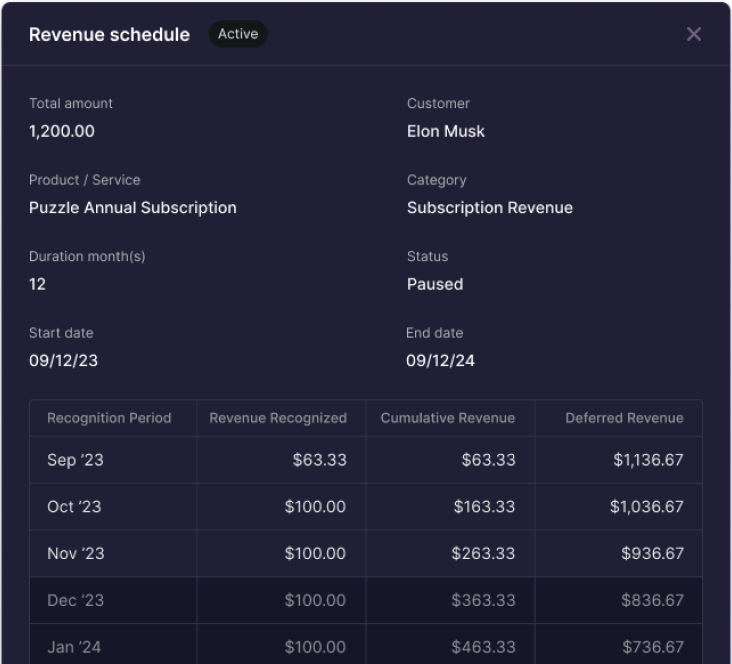Click the Subscription Revenue category value
The width and height of the screenshot is (732, 664).
[490, 208]
